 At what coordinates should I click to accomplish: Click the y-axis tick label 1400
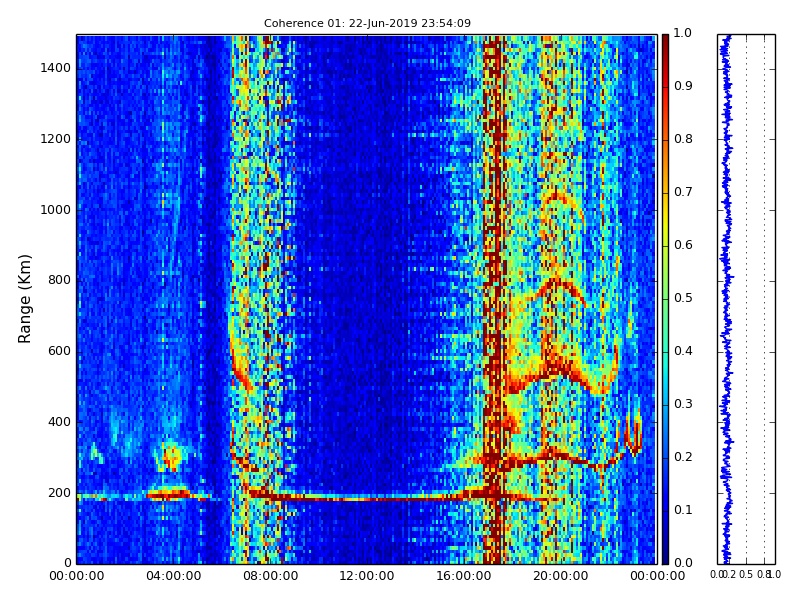[x=56, y=68]
